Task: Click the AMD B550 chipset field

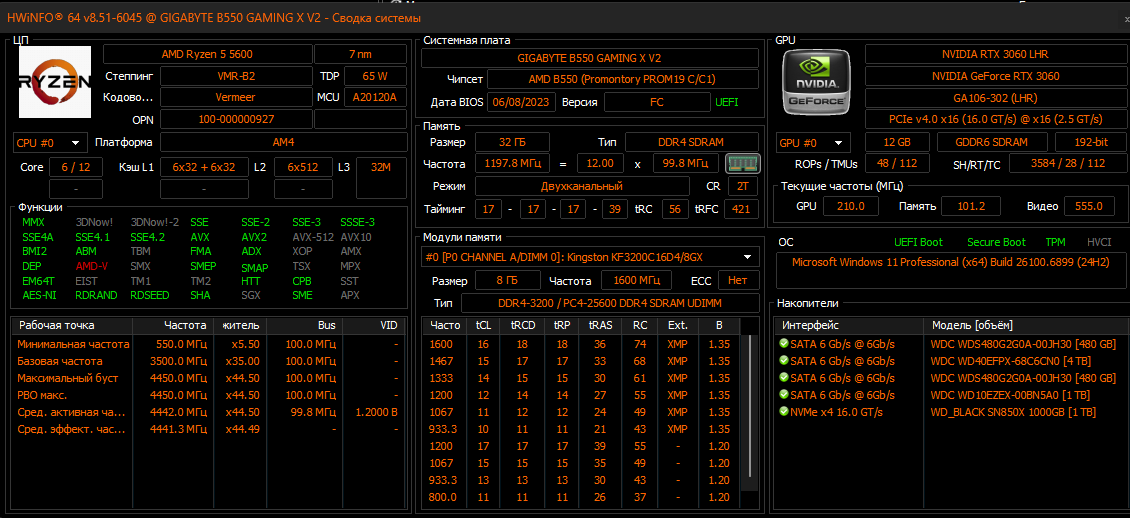Action: coord(623,79)
